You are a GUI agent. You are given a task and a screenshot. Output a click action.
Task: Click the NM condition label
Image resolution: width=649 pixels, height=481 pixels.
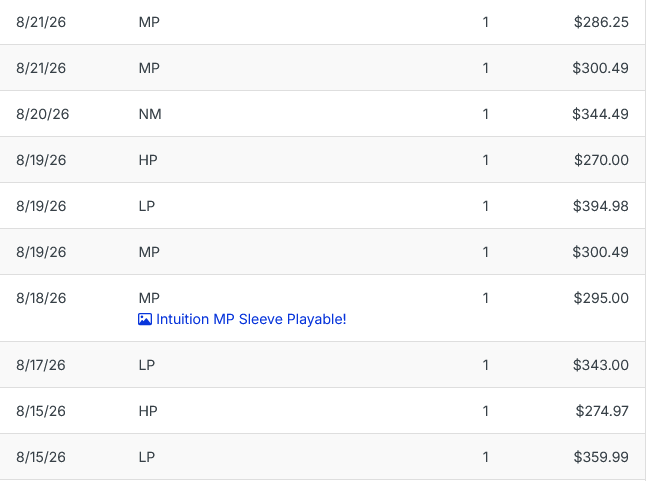tap(150, 114)
